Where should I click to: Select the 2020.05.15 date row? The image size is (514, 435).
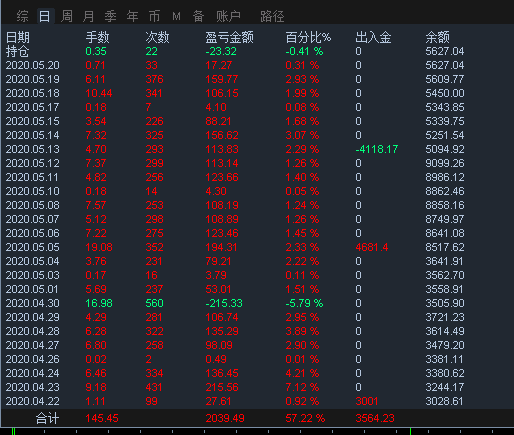coord(33,121)
